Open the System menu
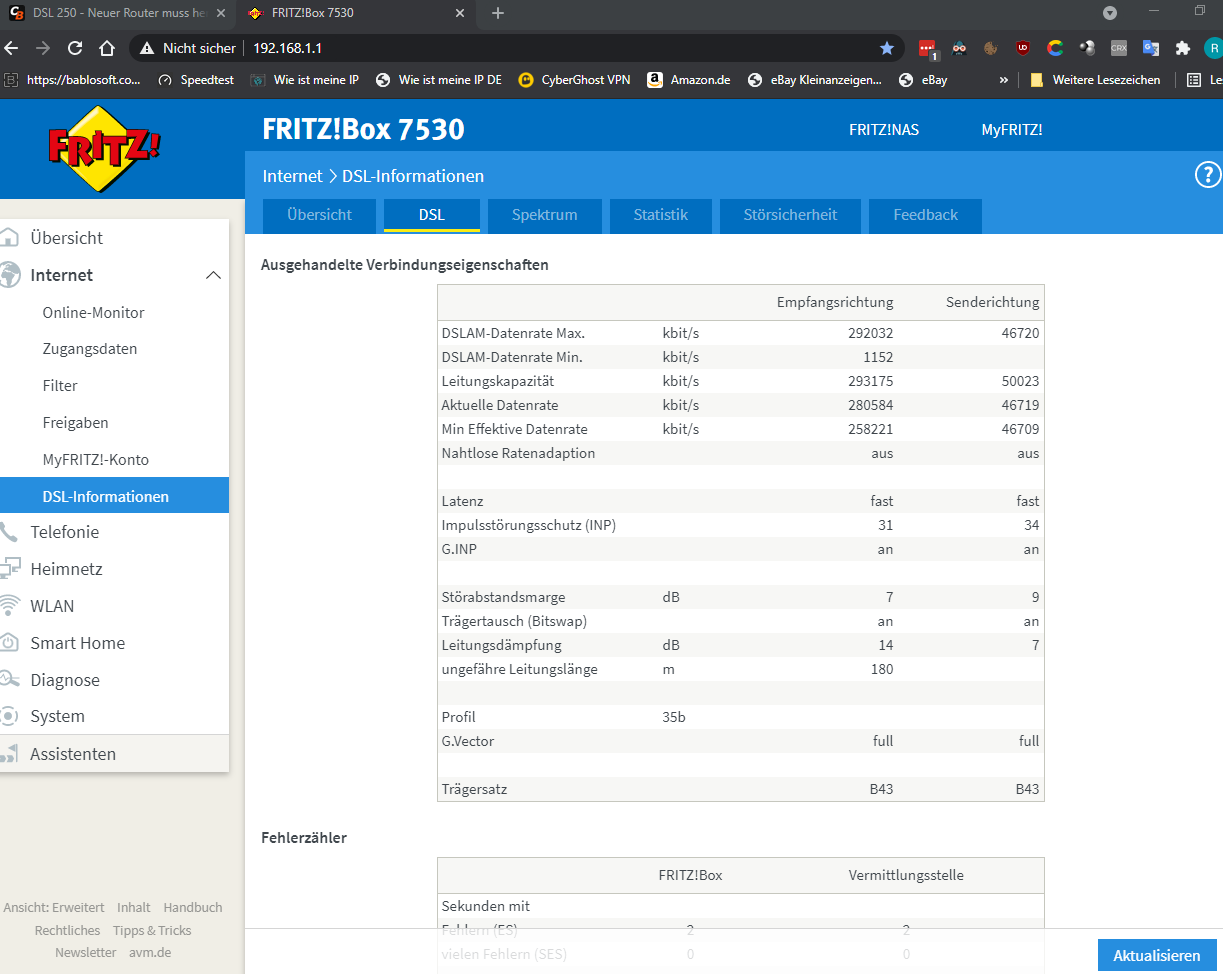 coord(57,716)
